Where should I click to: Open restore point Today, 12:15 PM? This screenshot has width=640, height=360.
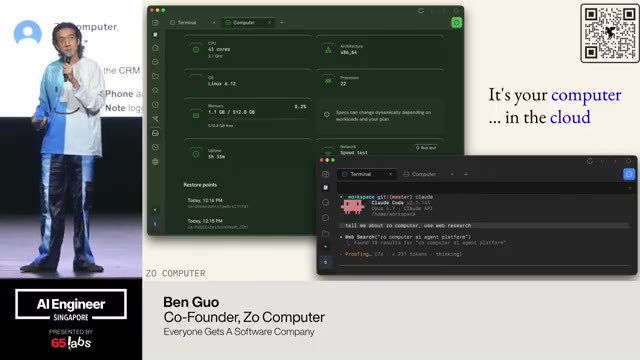(217, 224)
